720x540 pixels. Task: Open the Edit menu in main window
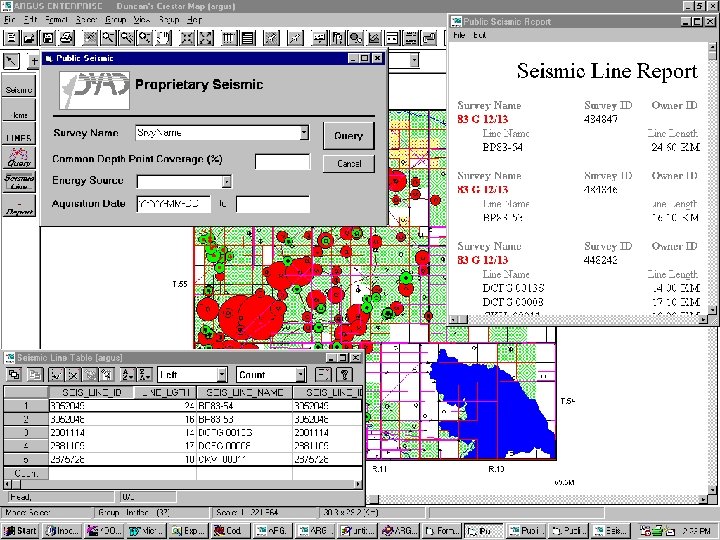pyautogui.click(x=30, y=20)
